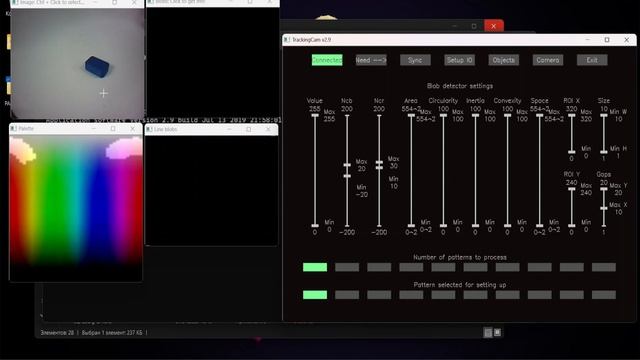This screenshot has height=360, width=640.
Task: Click the Ncr slider Min handle at 10
Action: [379, 167]
